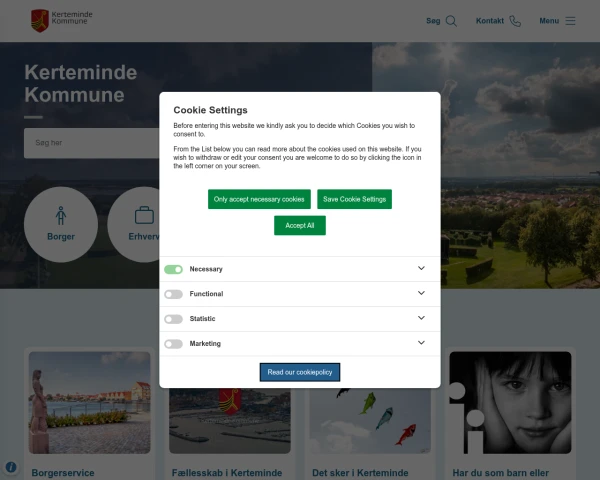This screenshot has height=480, width=600.
Task: Click the cookie info icon in the bottom-left corner
Action: coord(11,467)
